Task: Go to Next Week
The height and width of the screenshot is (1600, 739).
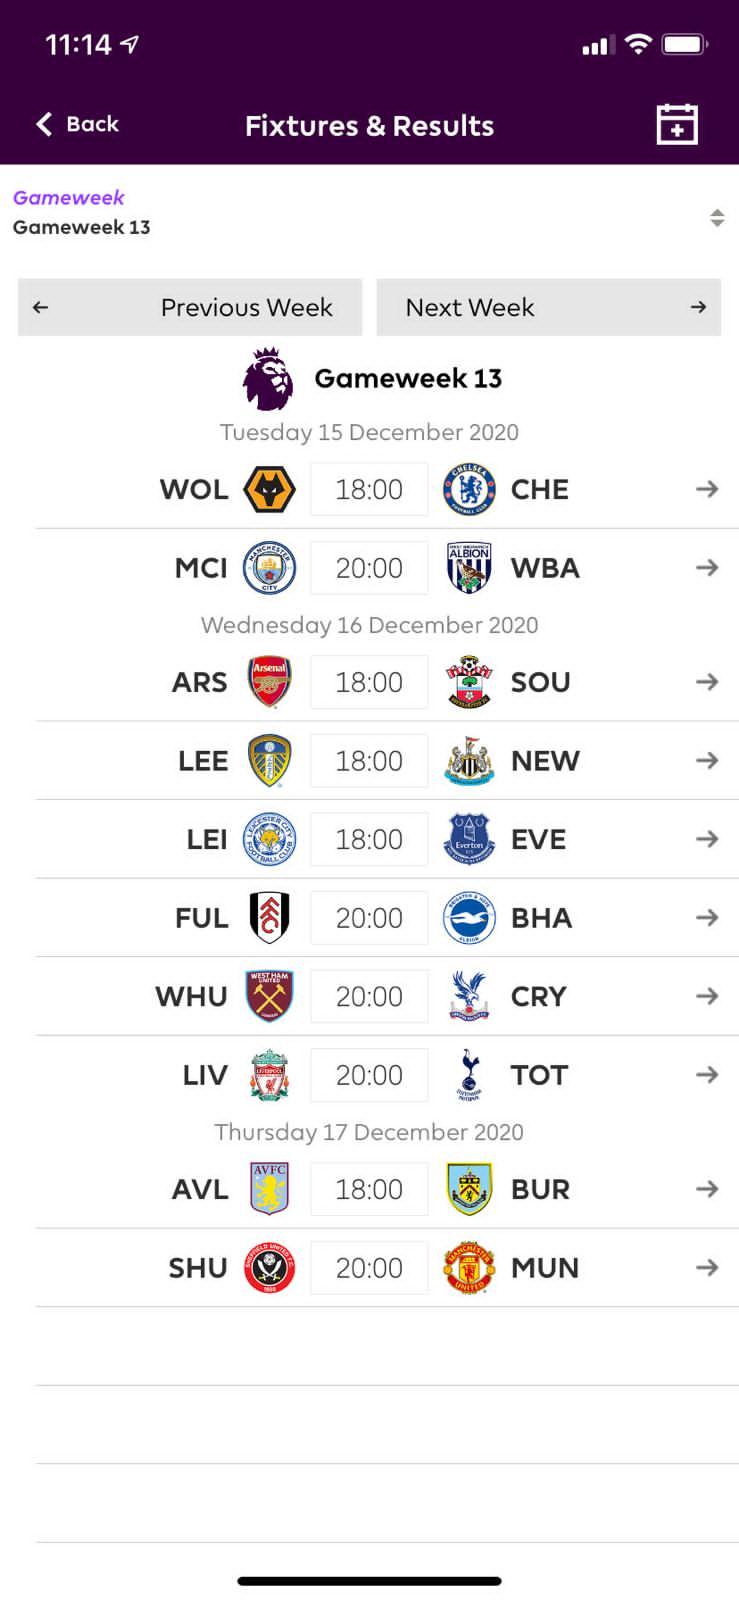Action: point(548,307)
